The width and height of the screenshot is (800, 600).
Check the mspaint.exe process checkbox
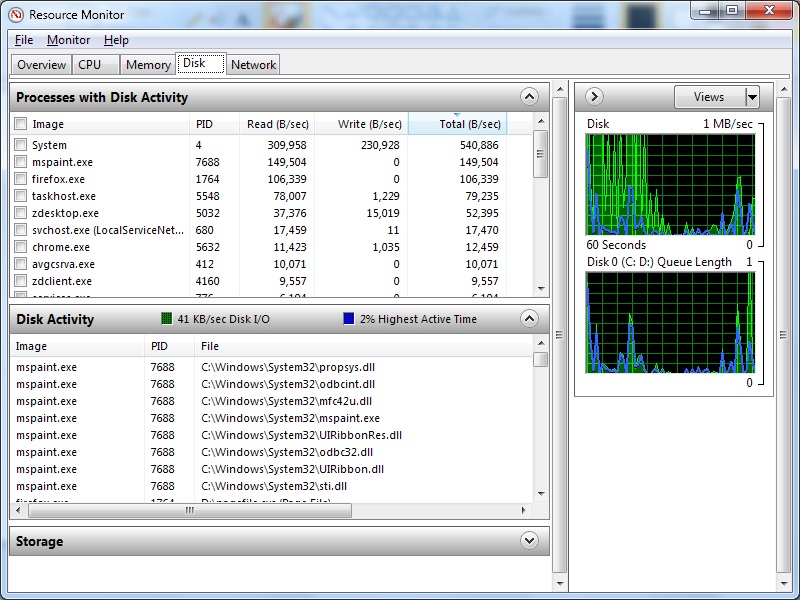click(x=20, y=162)
